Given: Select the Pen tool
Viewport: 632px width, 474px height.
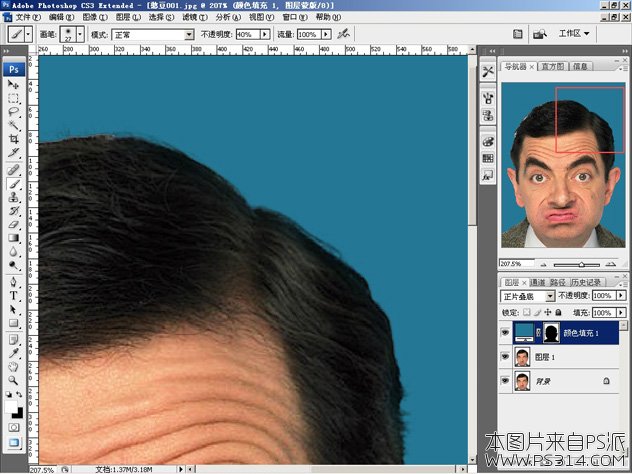Looking at the screenshot, I should click(14, 281).
